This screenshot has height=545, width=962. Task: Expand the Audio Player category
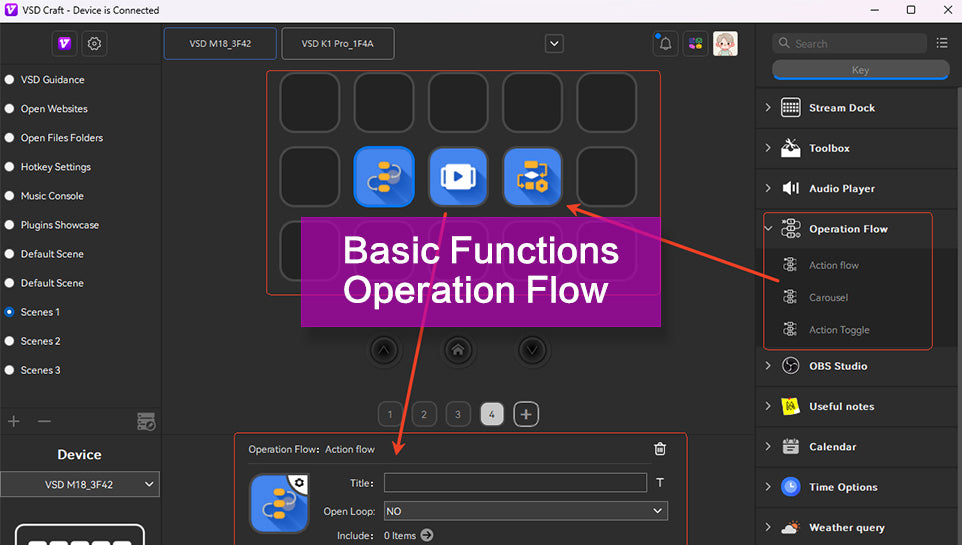pos(768,188)
